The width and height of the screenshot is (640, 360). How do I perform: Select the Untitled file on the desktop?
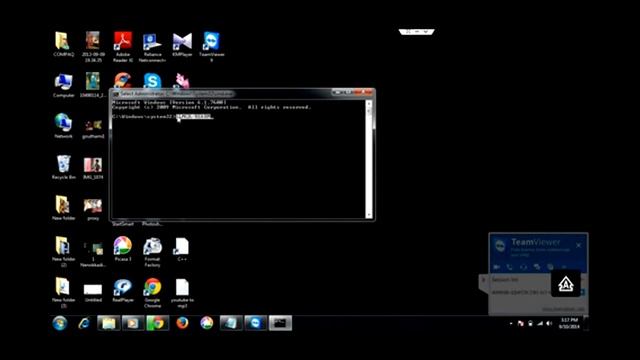tap(93, 293)
